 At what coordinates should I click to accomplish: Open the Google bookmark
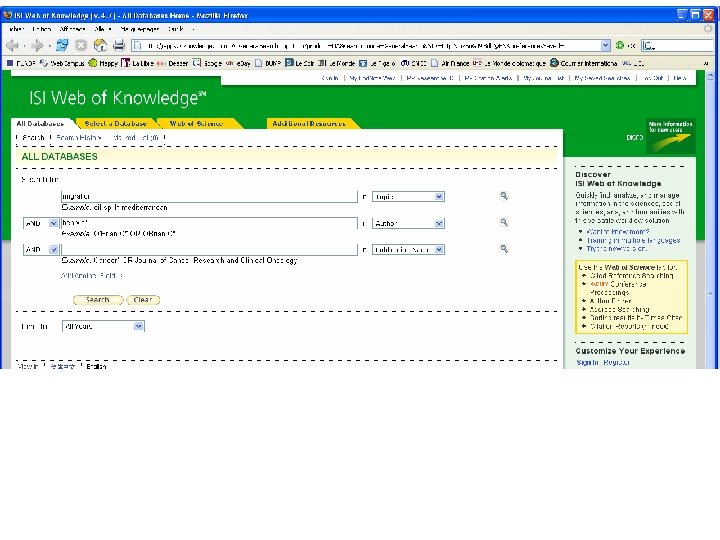click(x=208, y=63)
